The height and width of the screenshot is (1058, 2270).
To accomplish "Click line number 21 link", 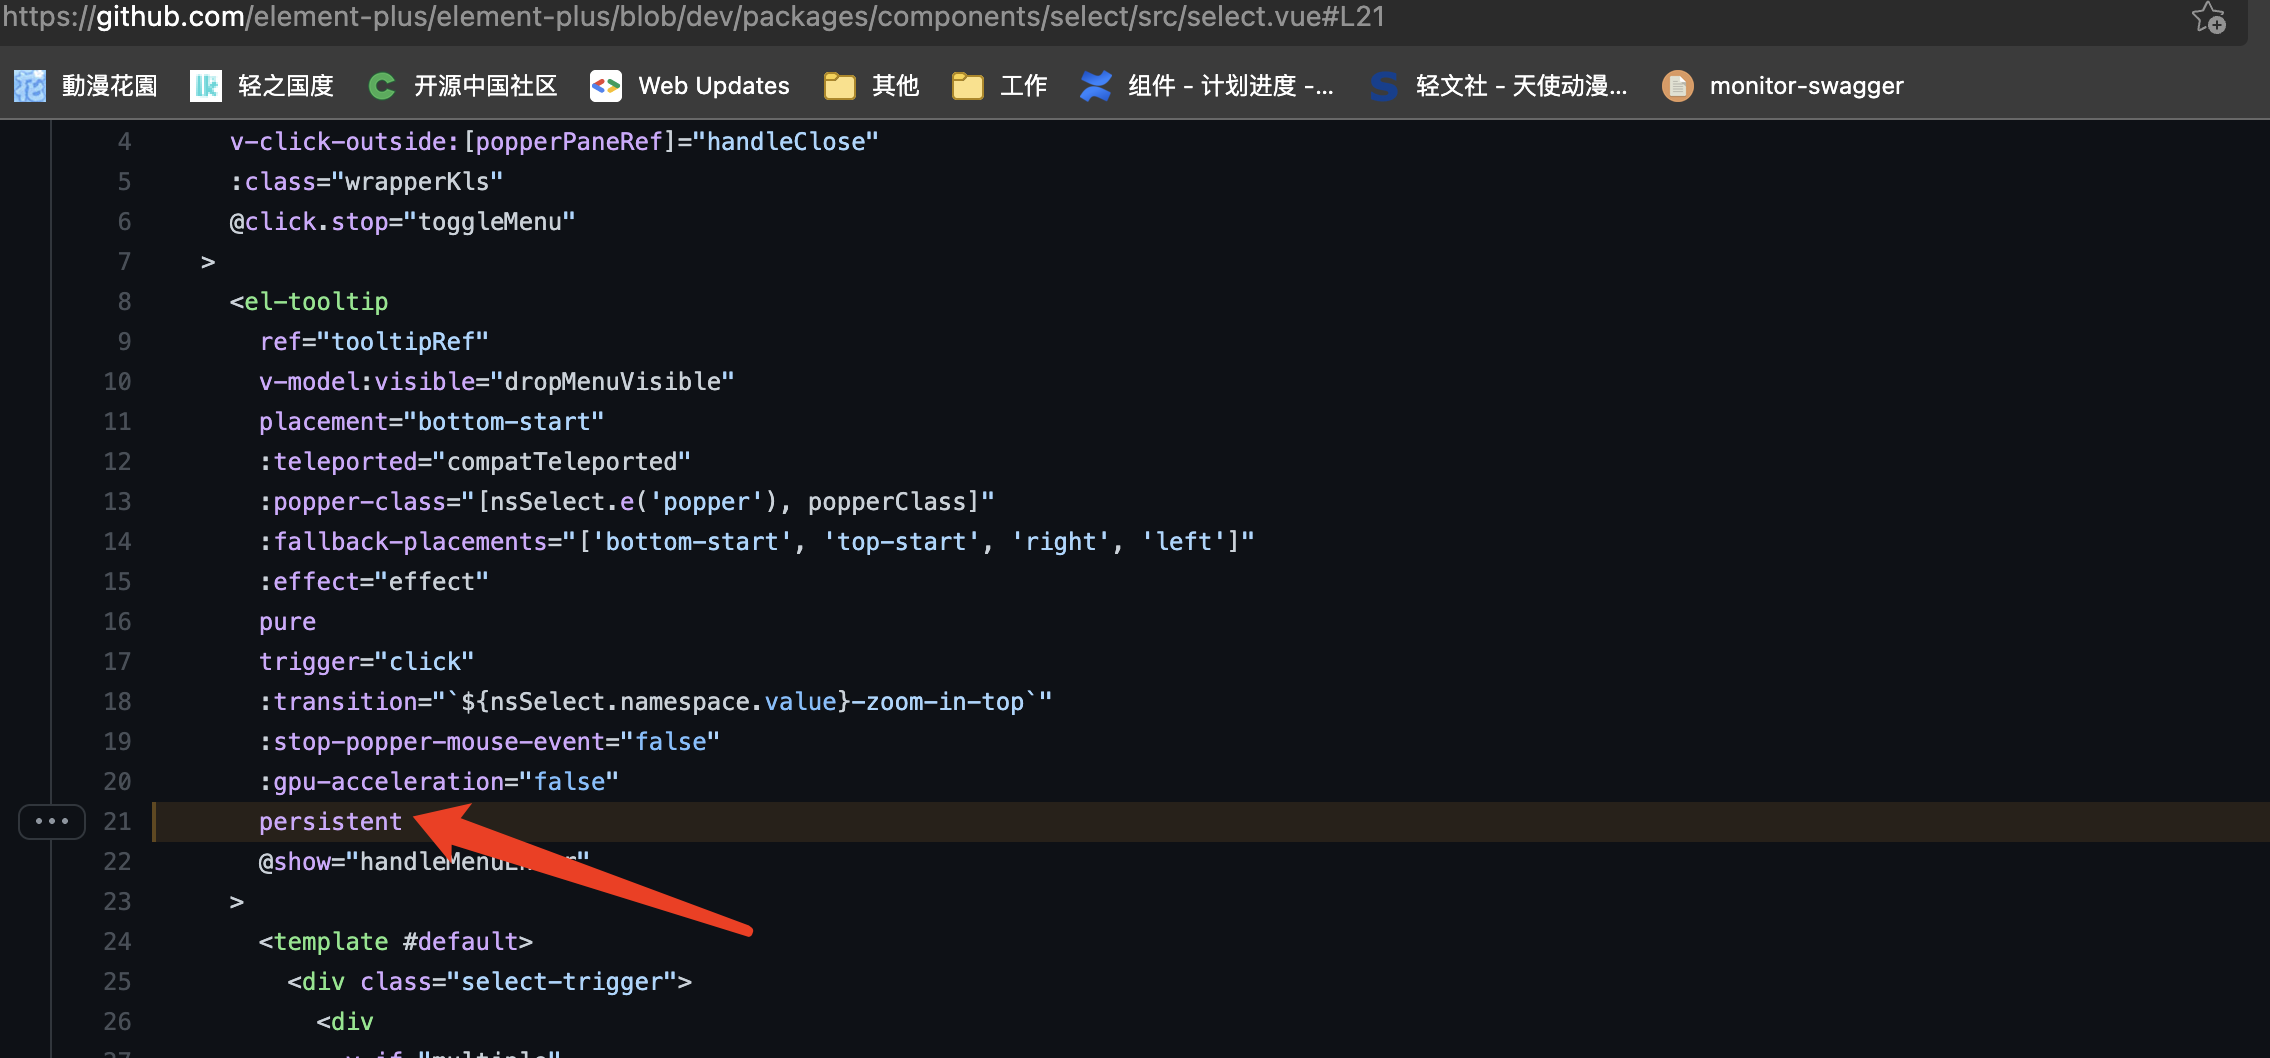I will [116, 821].
